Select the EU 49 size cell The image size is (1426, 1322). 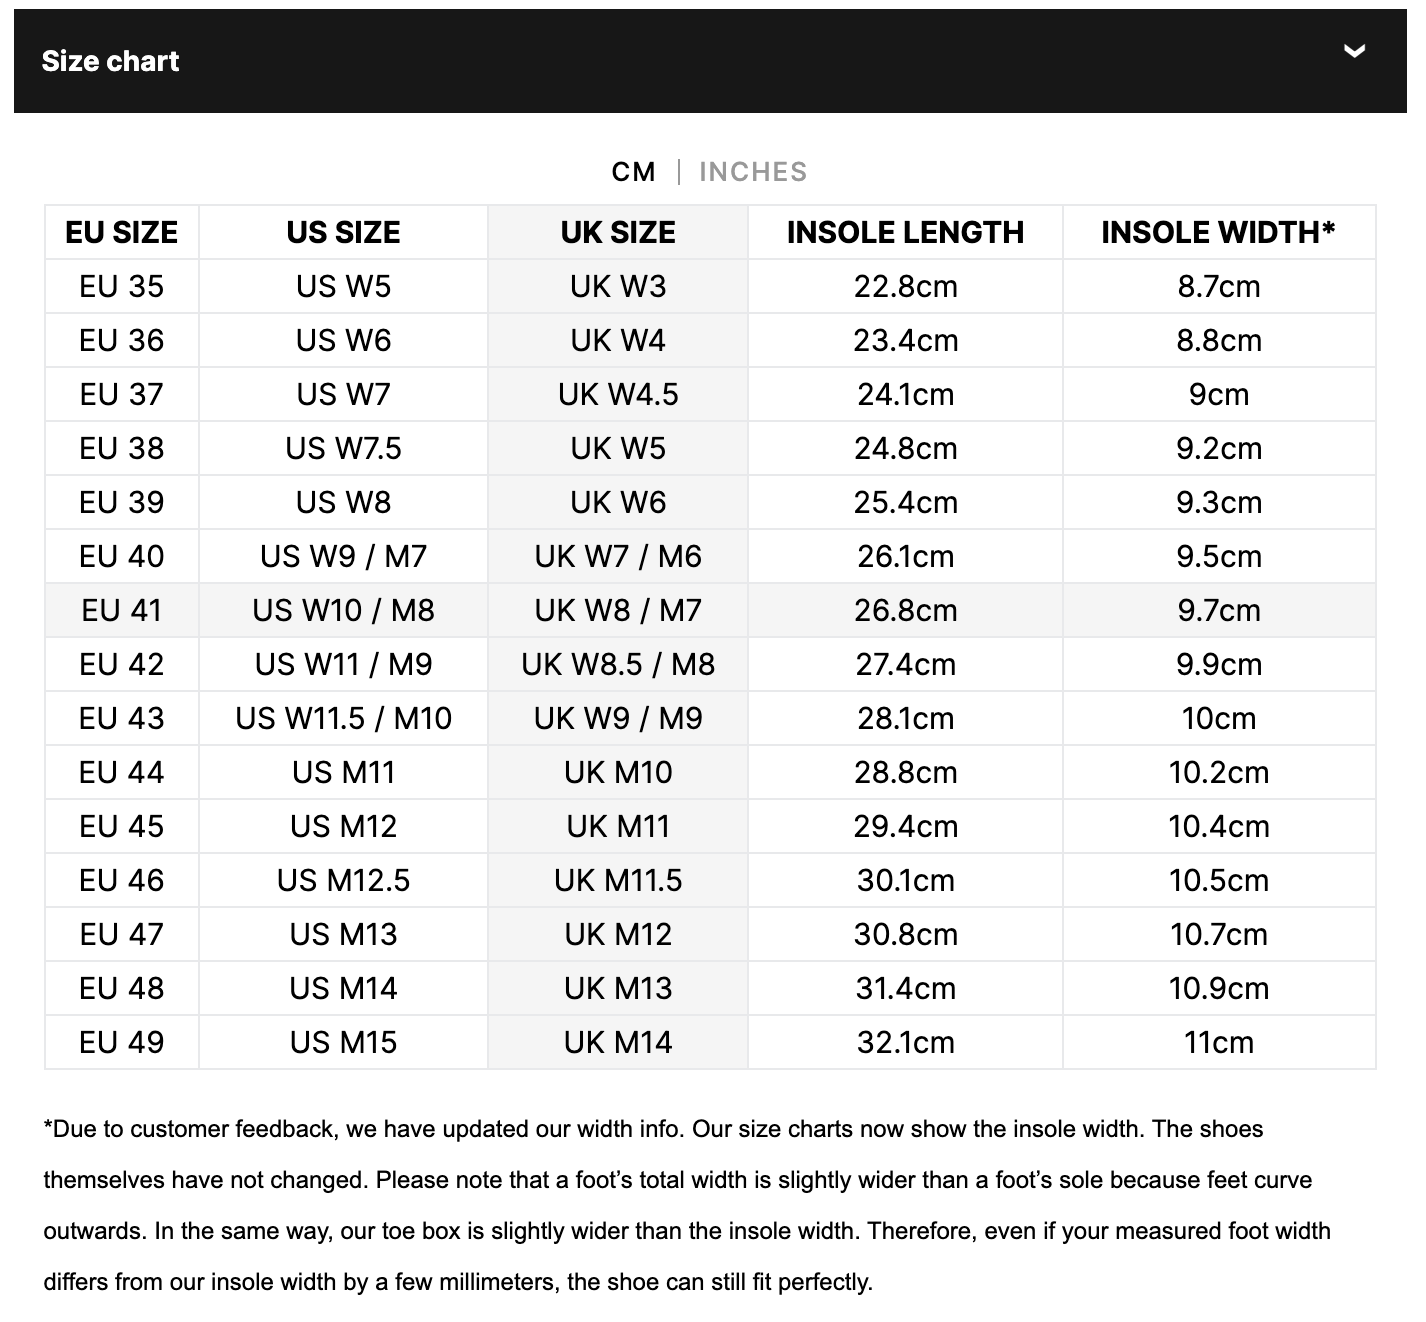122,1042
